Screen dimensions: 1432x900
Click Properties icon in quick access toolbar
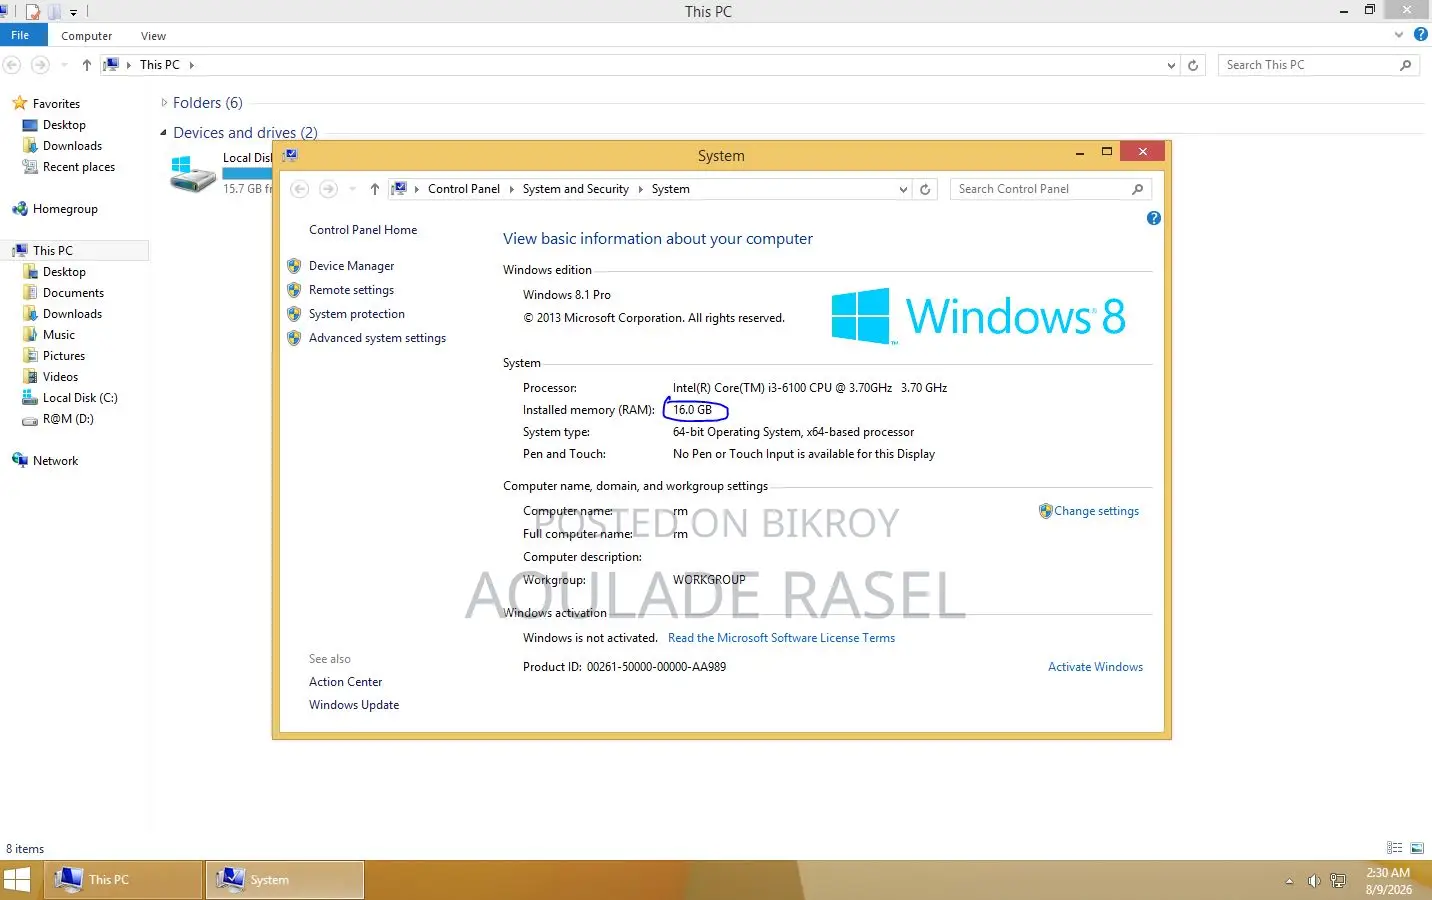click(33, 12)
